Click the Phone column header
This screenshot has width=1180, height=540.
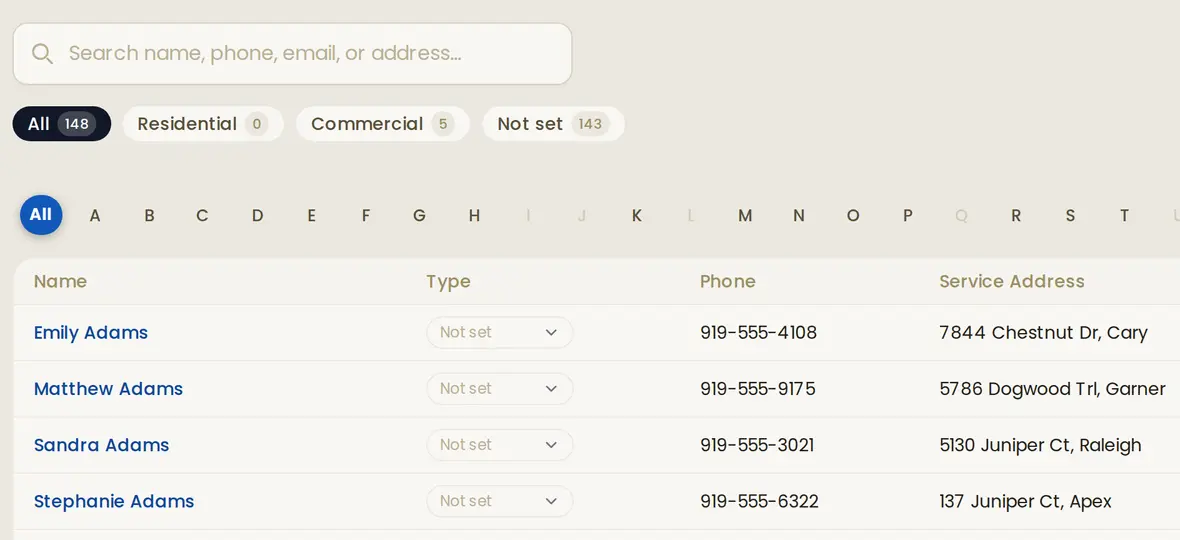point(728,281)
